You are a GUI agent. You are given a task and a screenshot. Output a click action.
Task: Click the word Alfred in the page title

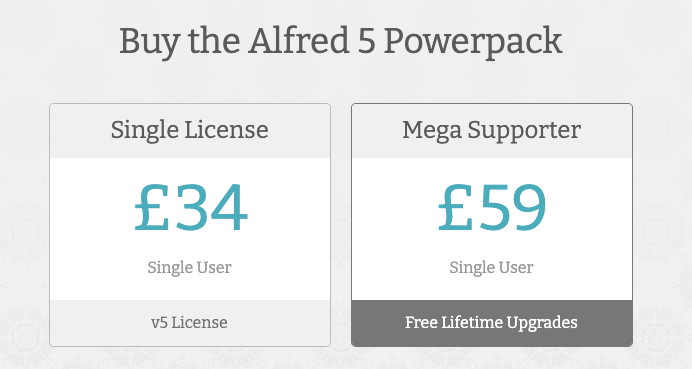point(299,41)
